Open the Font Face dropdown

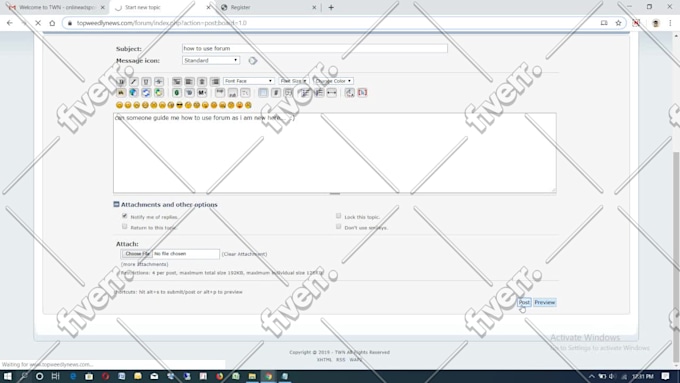tap(248, 81)
